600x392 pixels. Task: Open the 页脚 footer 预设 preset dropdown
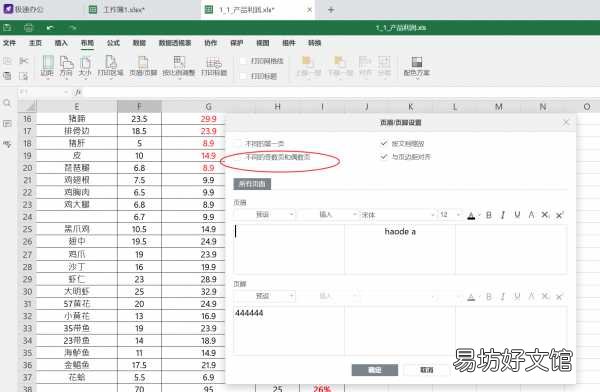pyautogui.click(x=265, y=296)
